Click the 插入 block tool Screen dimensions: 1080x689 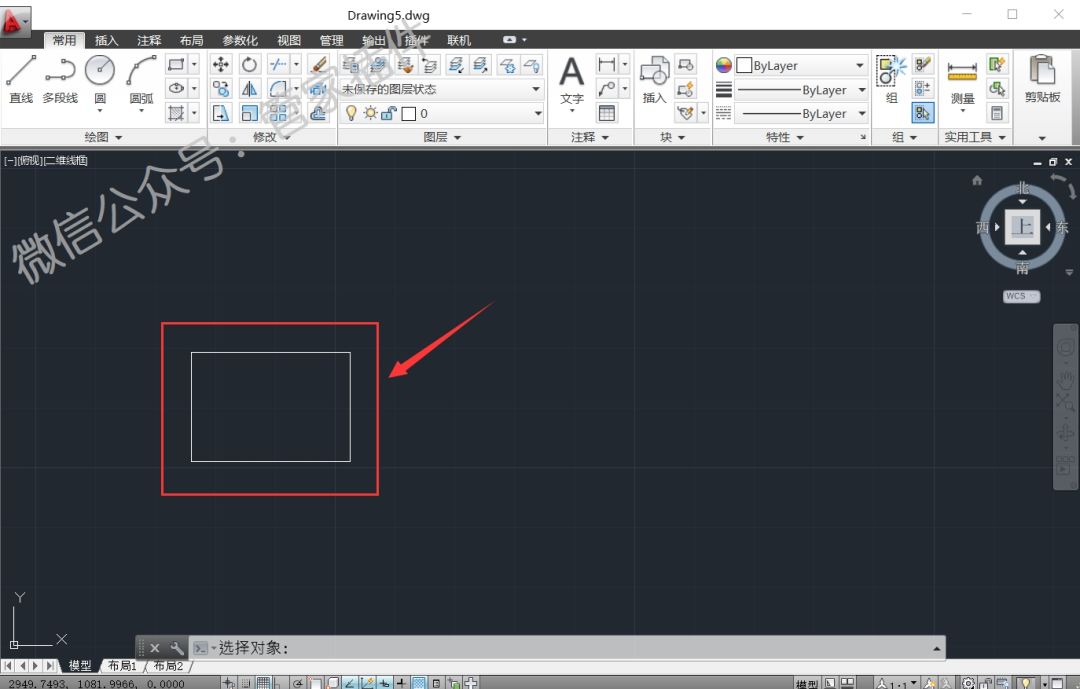click(x=654, y=80)
